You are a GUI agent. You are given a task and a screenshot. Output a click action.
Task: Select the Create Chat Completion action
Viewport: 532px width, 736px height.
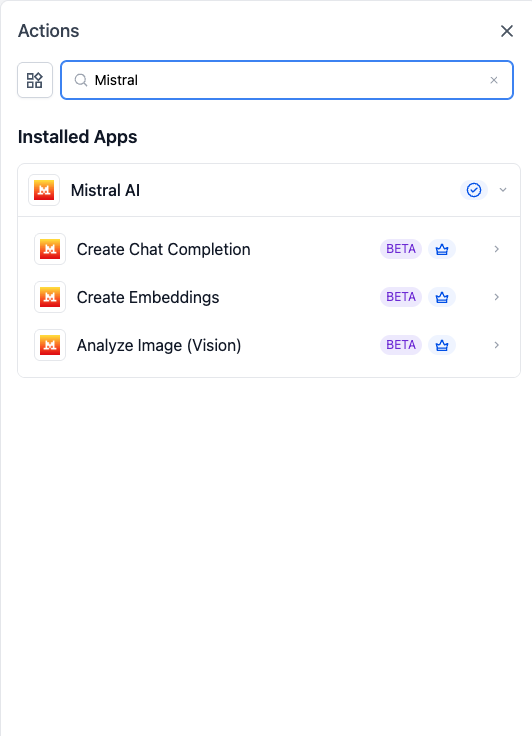coord(269,249)
